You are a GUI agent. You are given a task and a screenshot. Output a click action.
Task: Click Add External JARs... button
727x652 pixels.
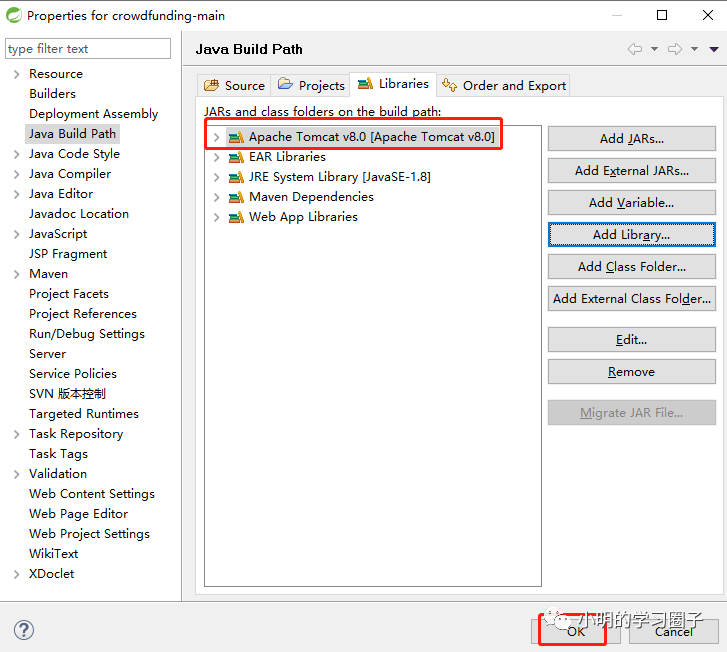point(631,171)
